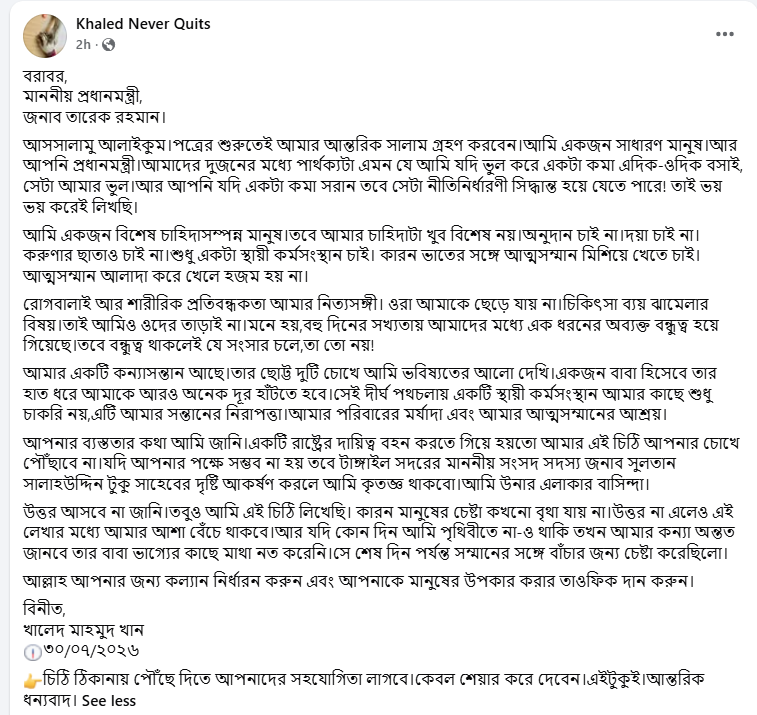The image size is (757, 715).
Task: Click the globe public privacy icon
Action: point(109,45)
